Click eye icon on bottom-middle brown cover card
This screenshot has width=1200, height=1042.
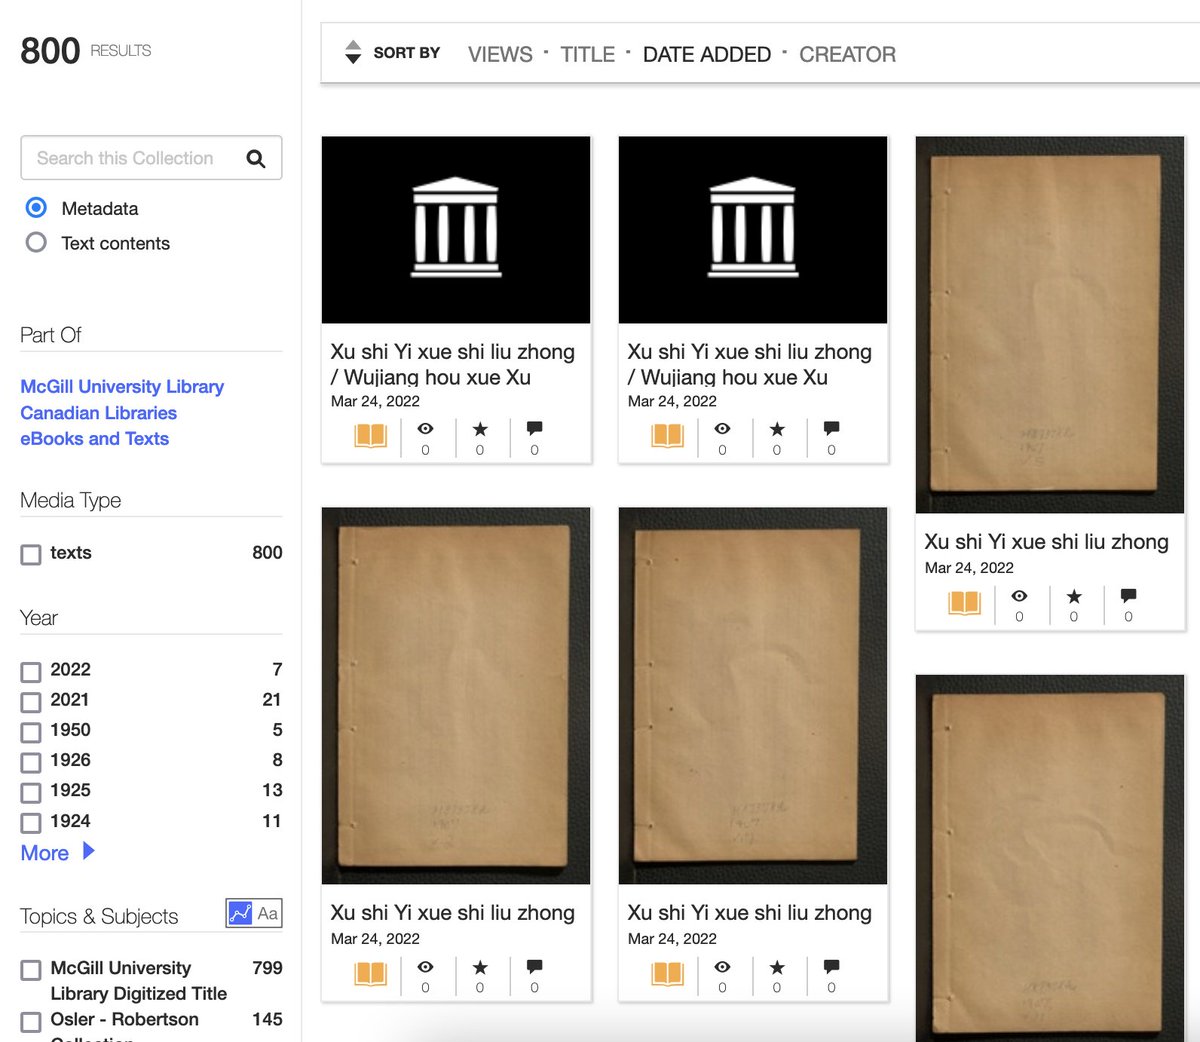(x=723, y=967)
